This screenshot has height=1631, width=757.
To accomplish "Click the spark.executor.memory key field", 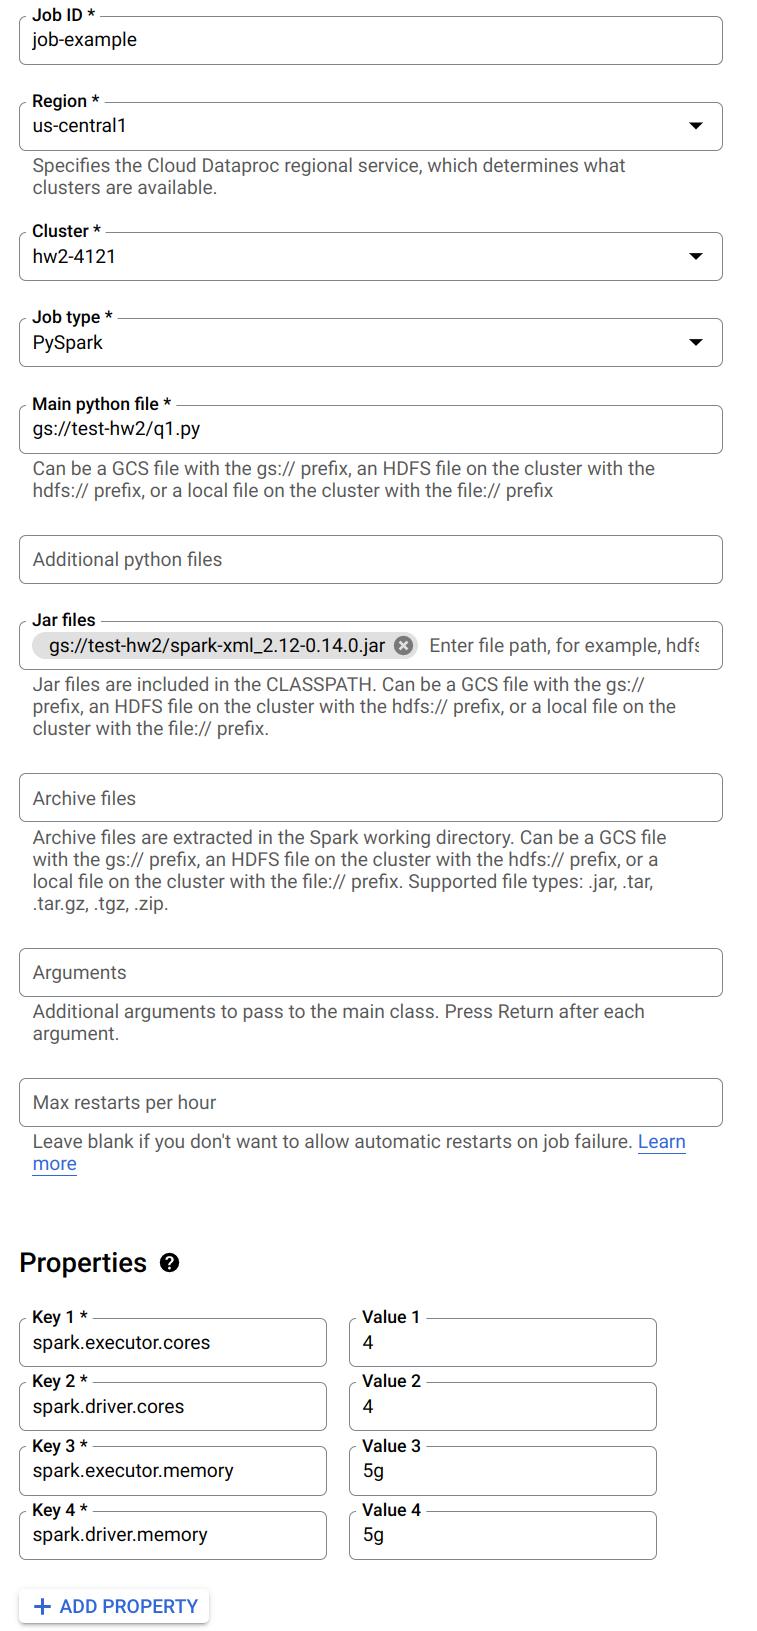I will pos(172,1470).
